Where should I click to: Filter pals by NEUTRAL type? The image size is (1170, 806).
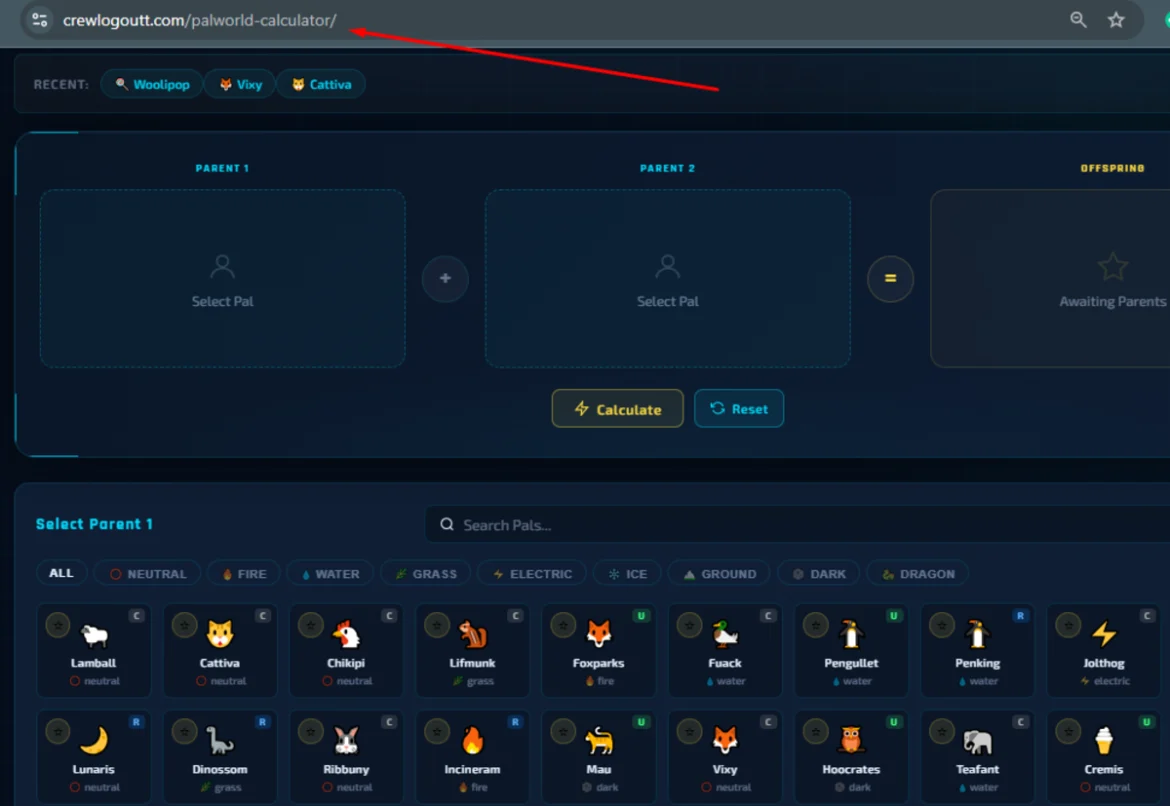(148, 573)
